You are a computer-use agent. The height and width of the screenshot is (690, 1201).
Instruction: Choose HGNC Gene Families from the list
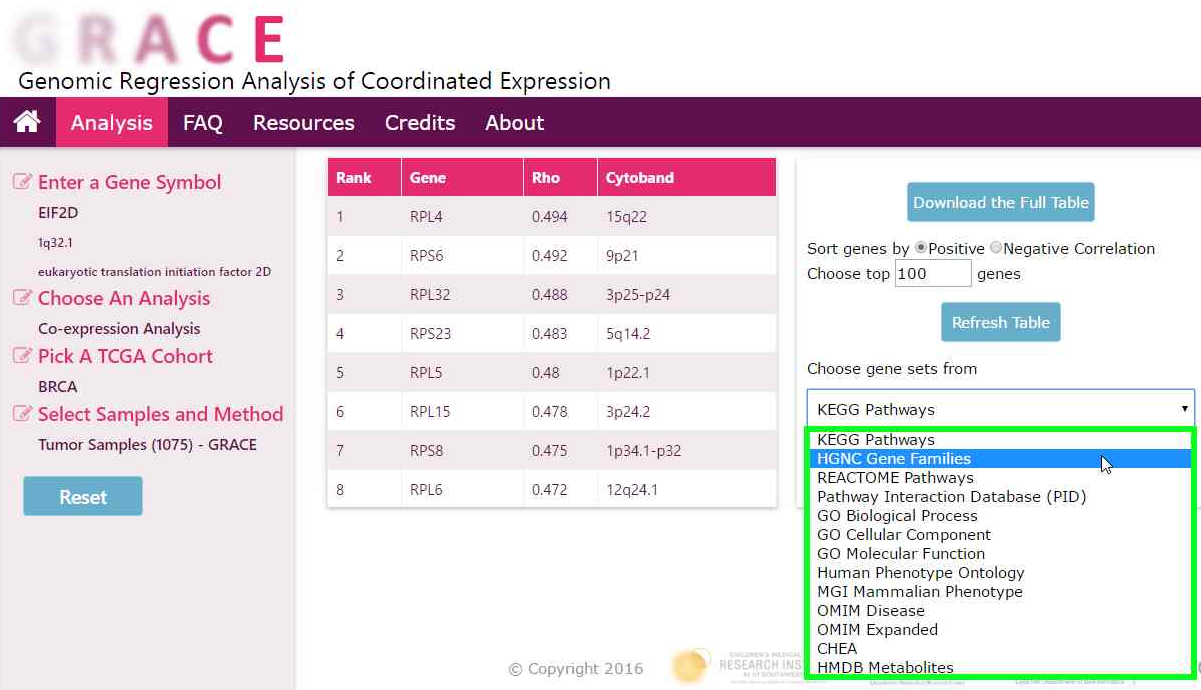pos(894,459)
